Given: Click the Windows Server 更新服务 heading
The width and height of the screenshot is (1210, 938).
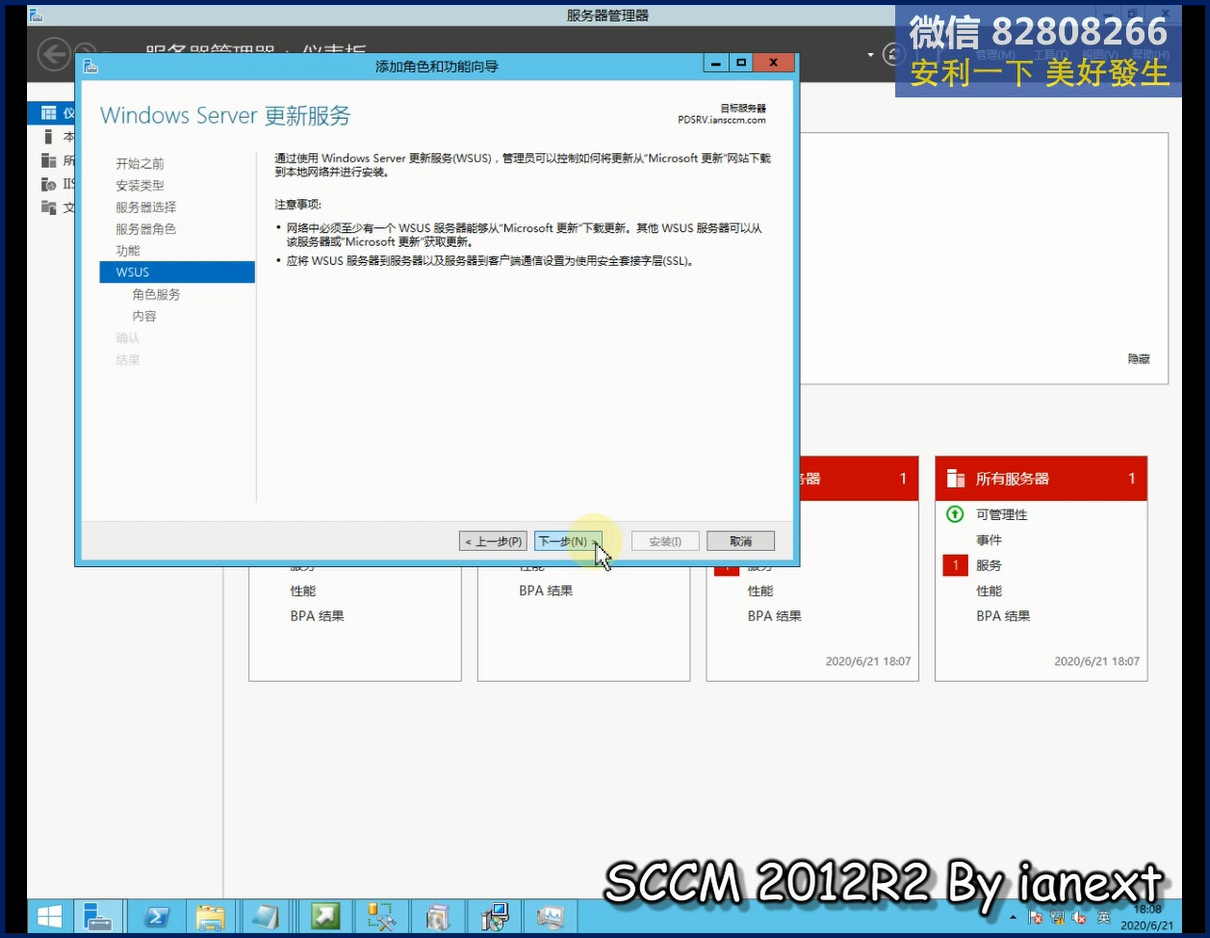Looking at the screenshot, I should pyautogui.click(x=225, y=116).
